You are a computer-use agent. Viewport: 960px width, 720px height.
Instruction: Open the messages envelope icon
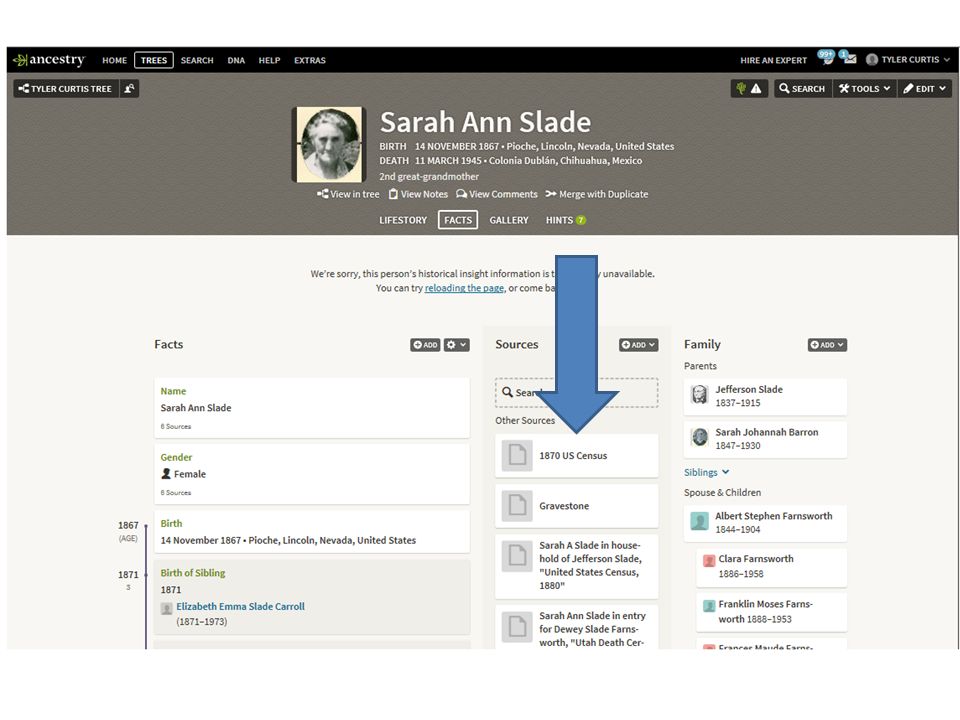tap(848, 58)
